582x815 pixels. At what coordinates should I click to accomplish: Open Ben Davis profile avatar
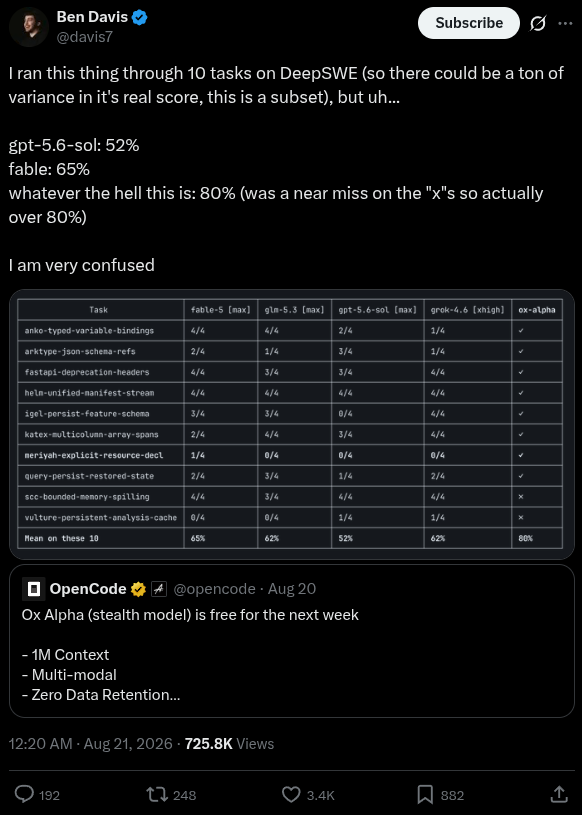pyautogui.click(x=29, y=28)
